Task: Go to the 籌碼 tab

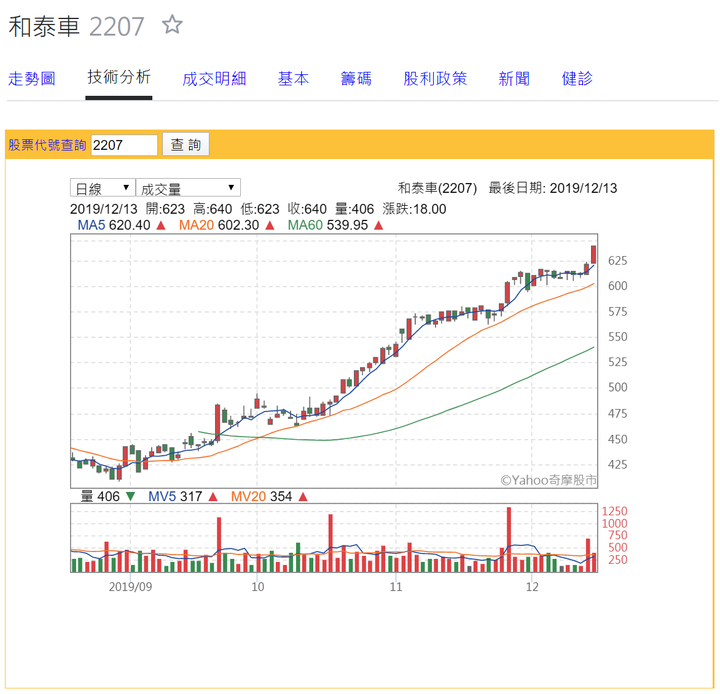Action: [356, 79]
